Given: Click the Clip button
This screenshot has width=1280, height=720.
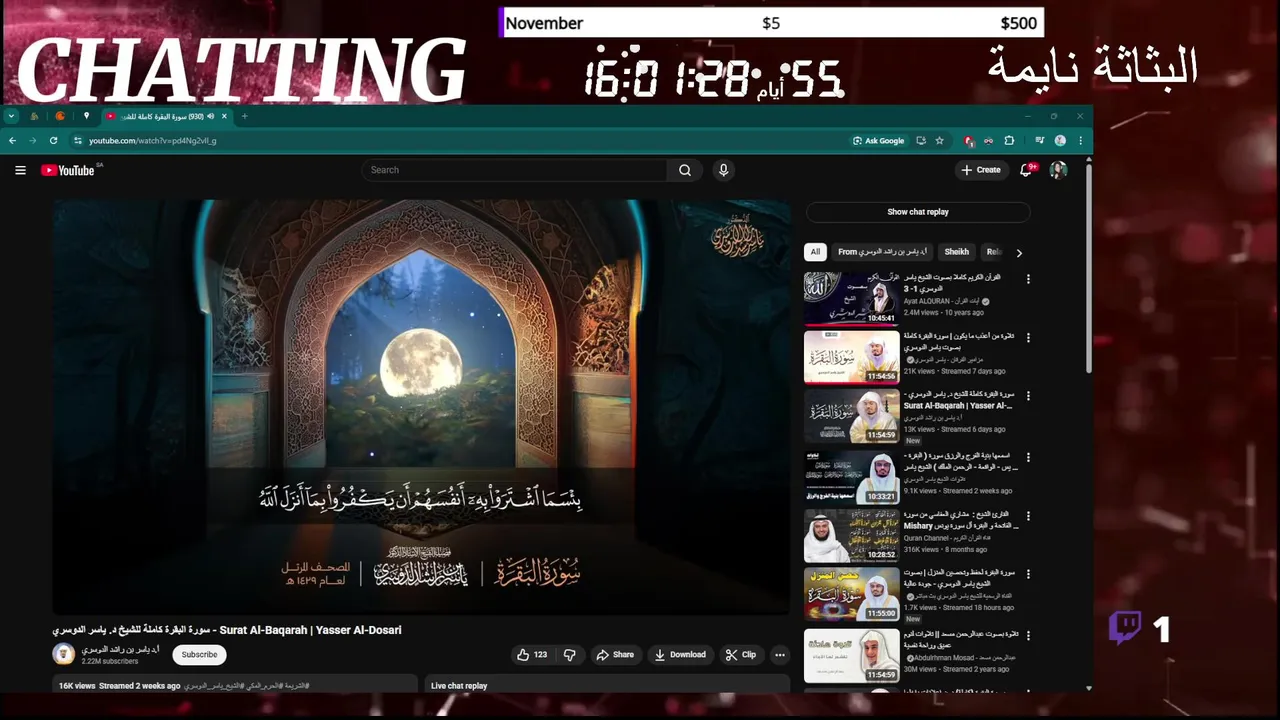Looking at the screenshot, I should click(x=741, y=655).
